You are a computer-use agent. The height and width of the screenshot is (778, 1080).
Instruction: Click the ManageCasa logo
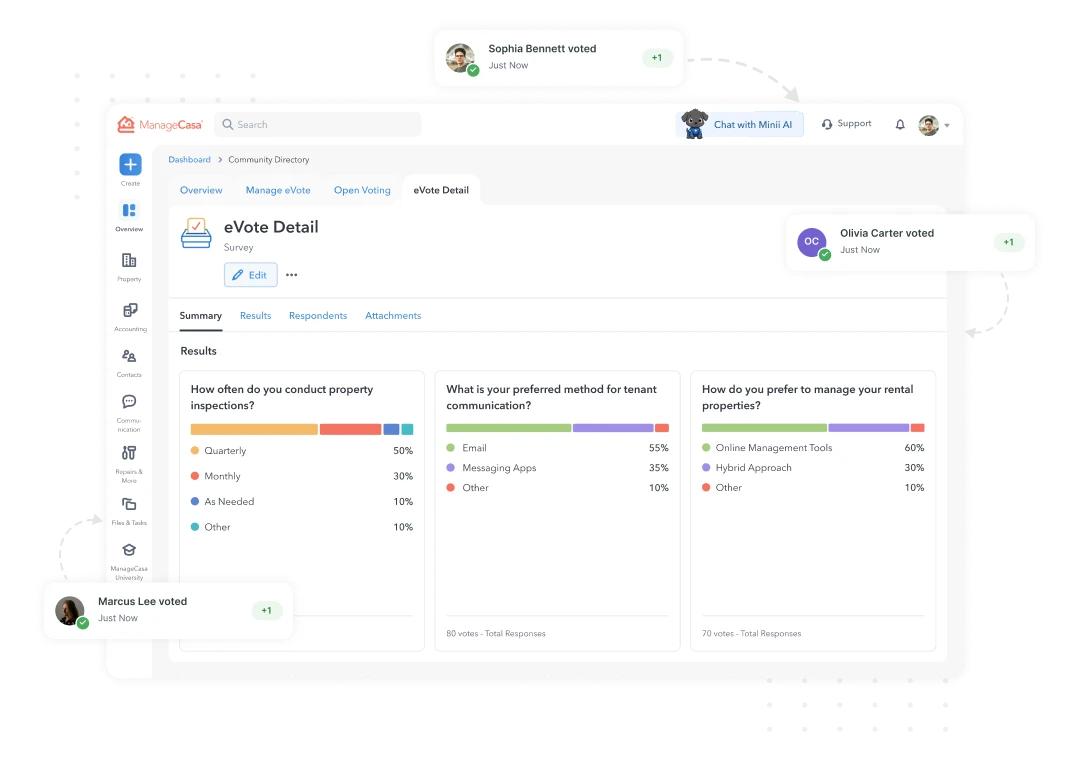coord(160,125)
